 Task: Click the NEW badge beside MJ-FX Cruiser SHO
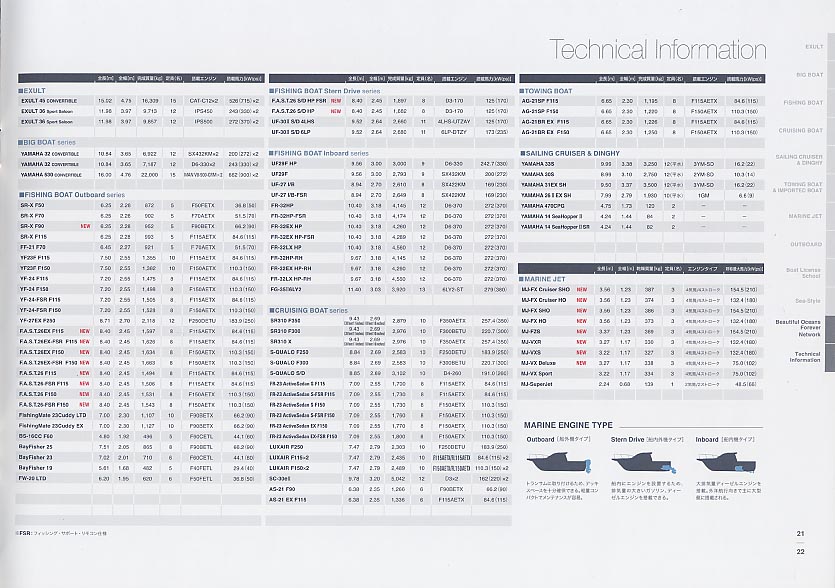(x=582, y=289)
